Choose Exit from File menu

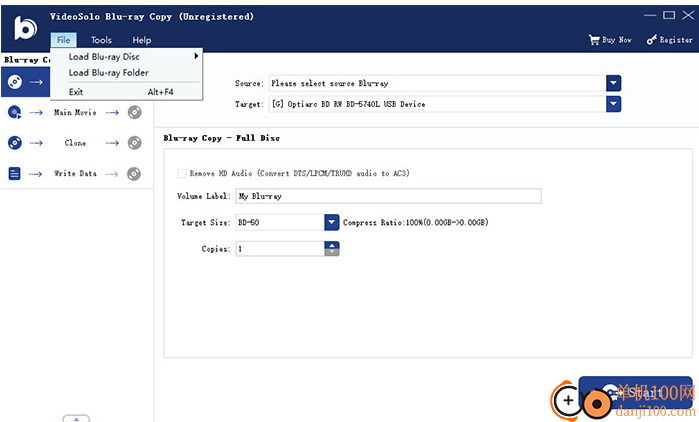[126, 92]
